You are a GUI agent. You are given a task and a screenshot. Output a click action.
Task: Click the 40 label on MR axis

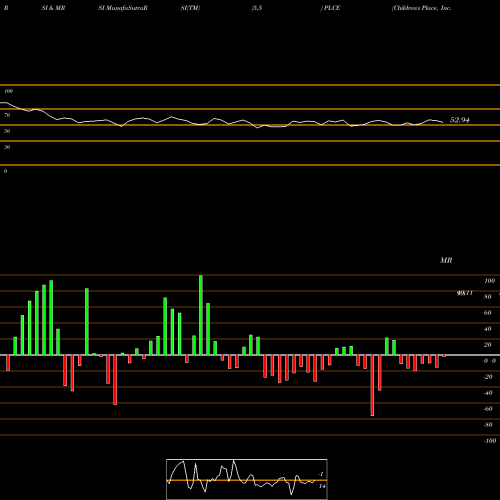pyautogui.click(x=487, y=329)
